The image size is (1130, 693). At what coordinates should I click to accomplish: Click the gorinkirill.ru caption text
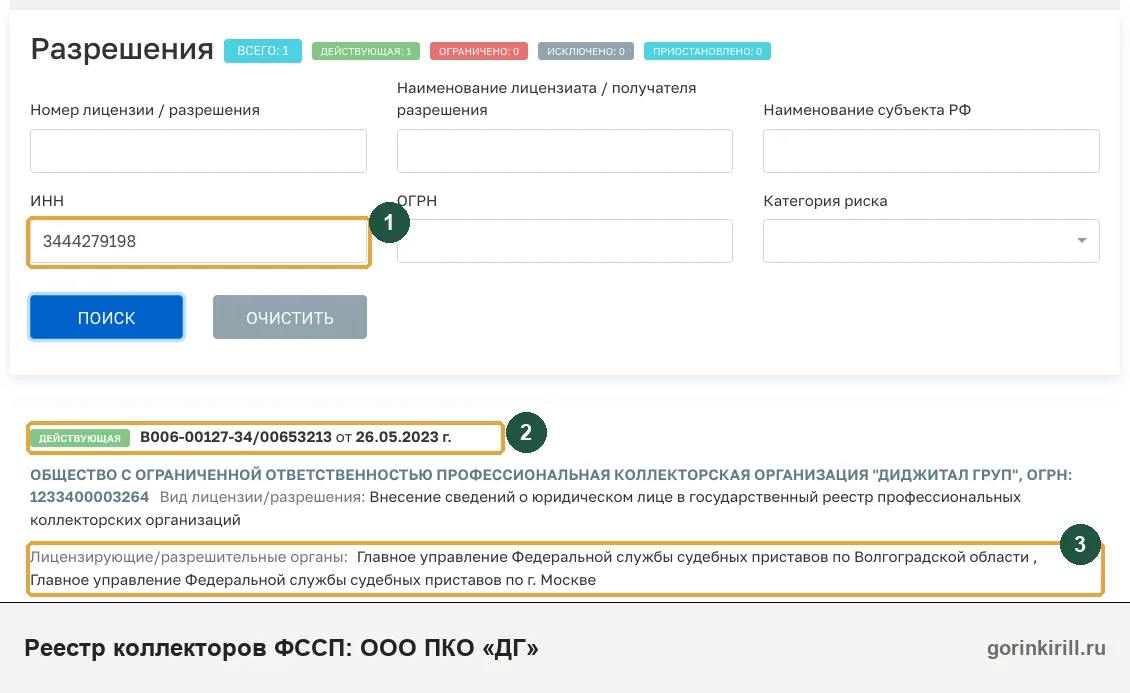pyautogui.click(x=1046, y=648)
